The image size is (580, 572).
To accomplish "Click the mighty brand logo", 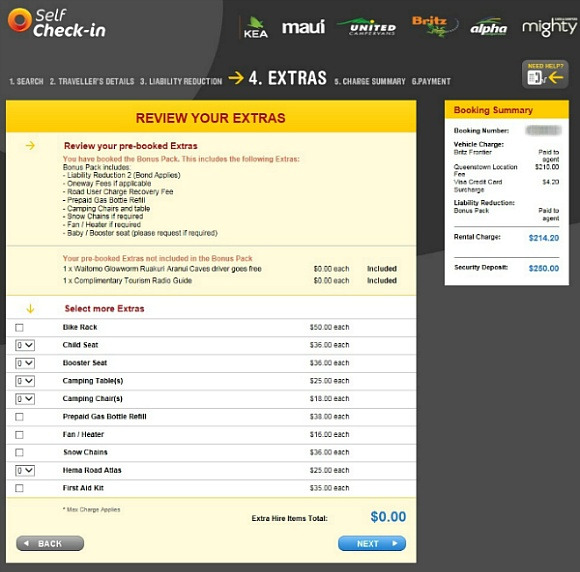I will pyautogui.click(x=549, y=27).
